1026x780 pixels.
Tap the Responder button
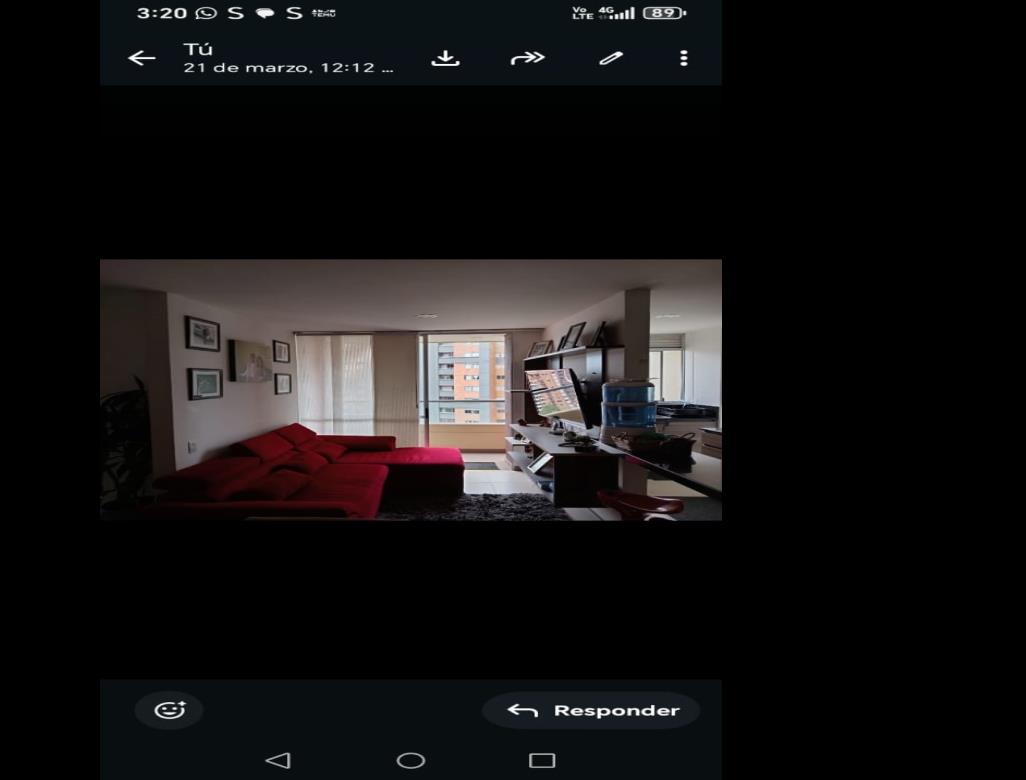[592, 710]
